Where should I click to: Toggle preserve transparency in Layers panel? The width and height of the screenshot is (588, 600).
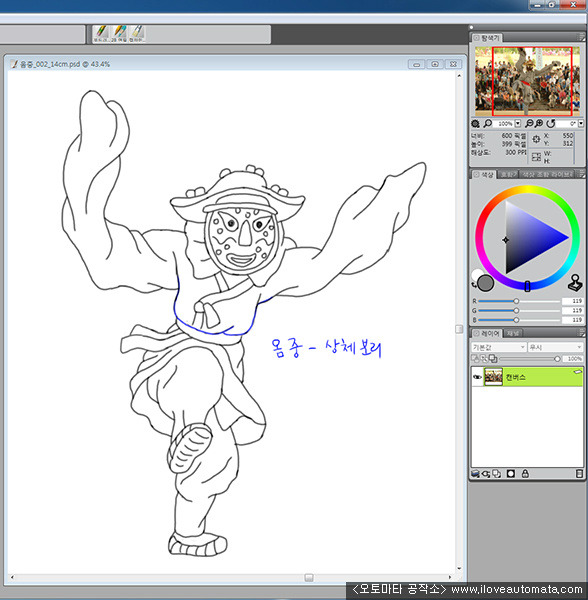[x=475, y=359]
